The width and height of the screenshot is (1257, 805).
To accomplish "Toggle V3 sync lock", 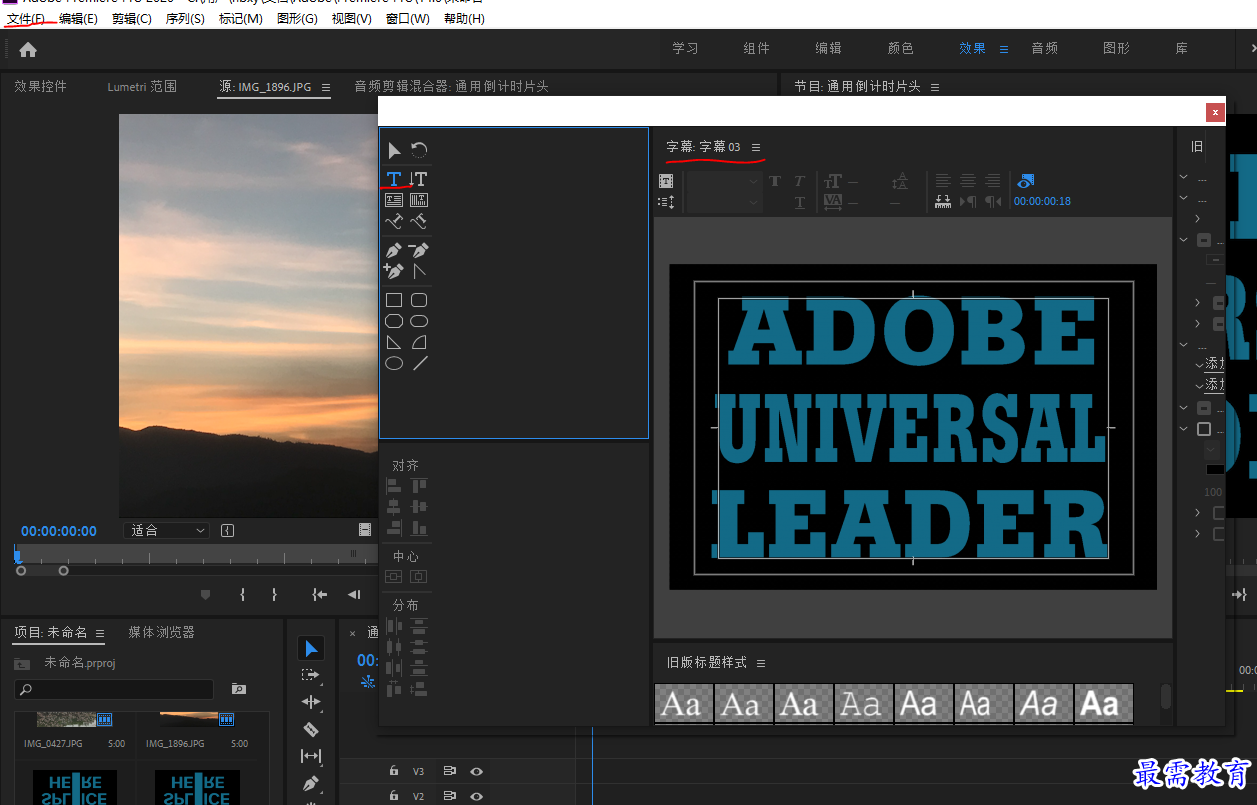I will coord(450,771).
